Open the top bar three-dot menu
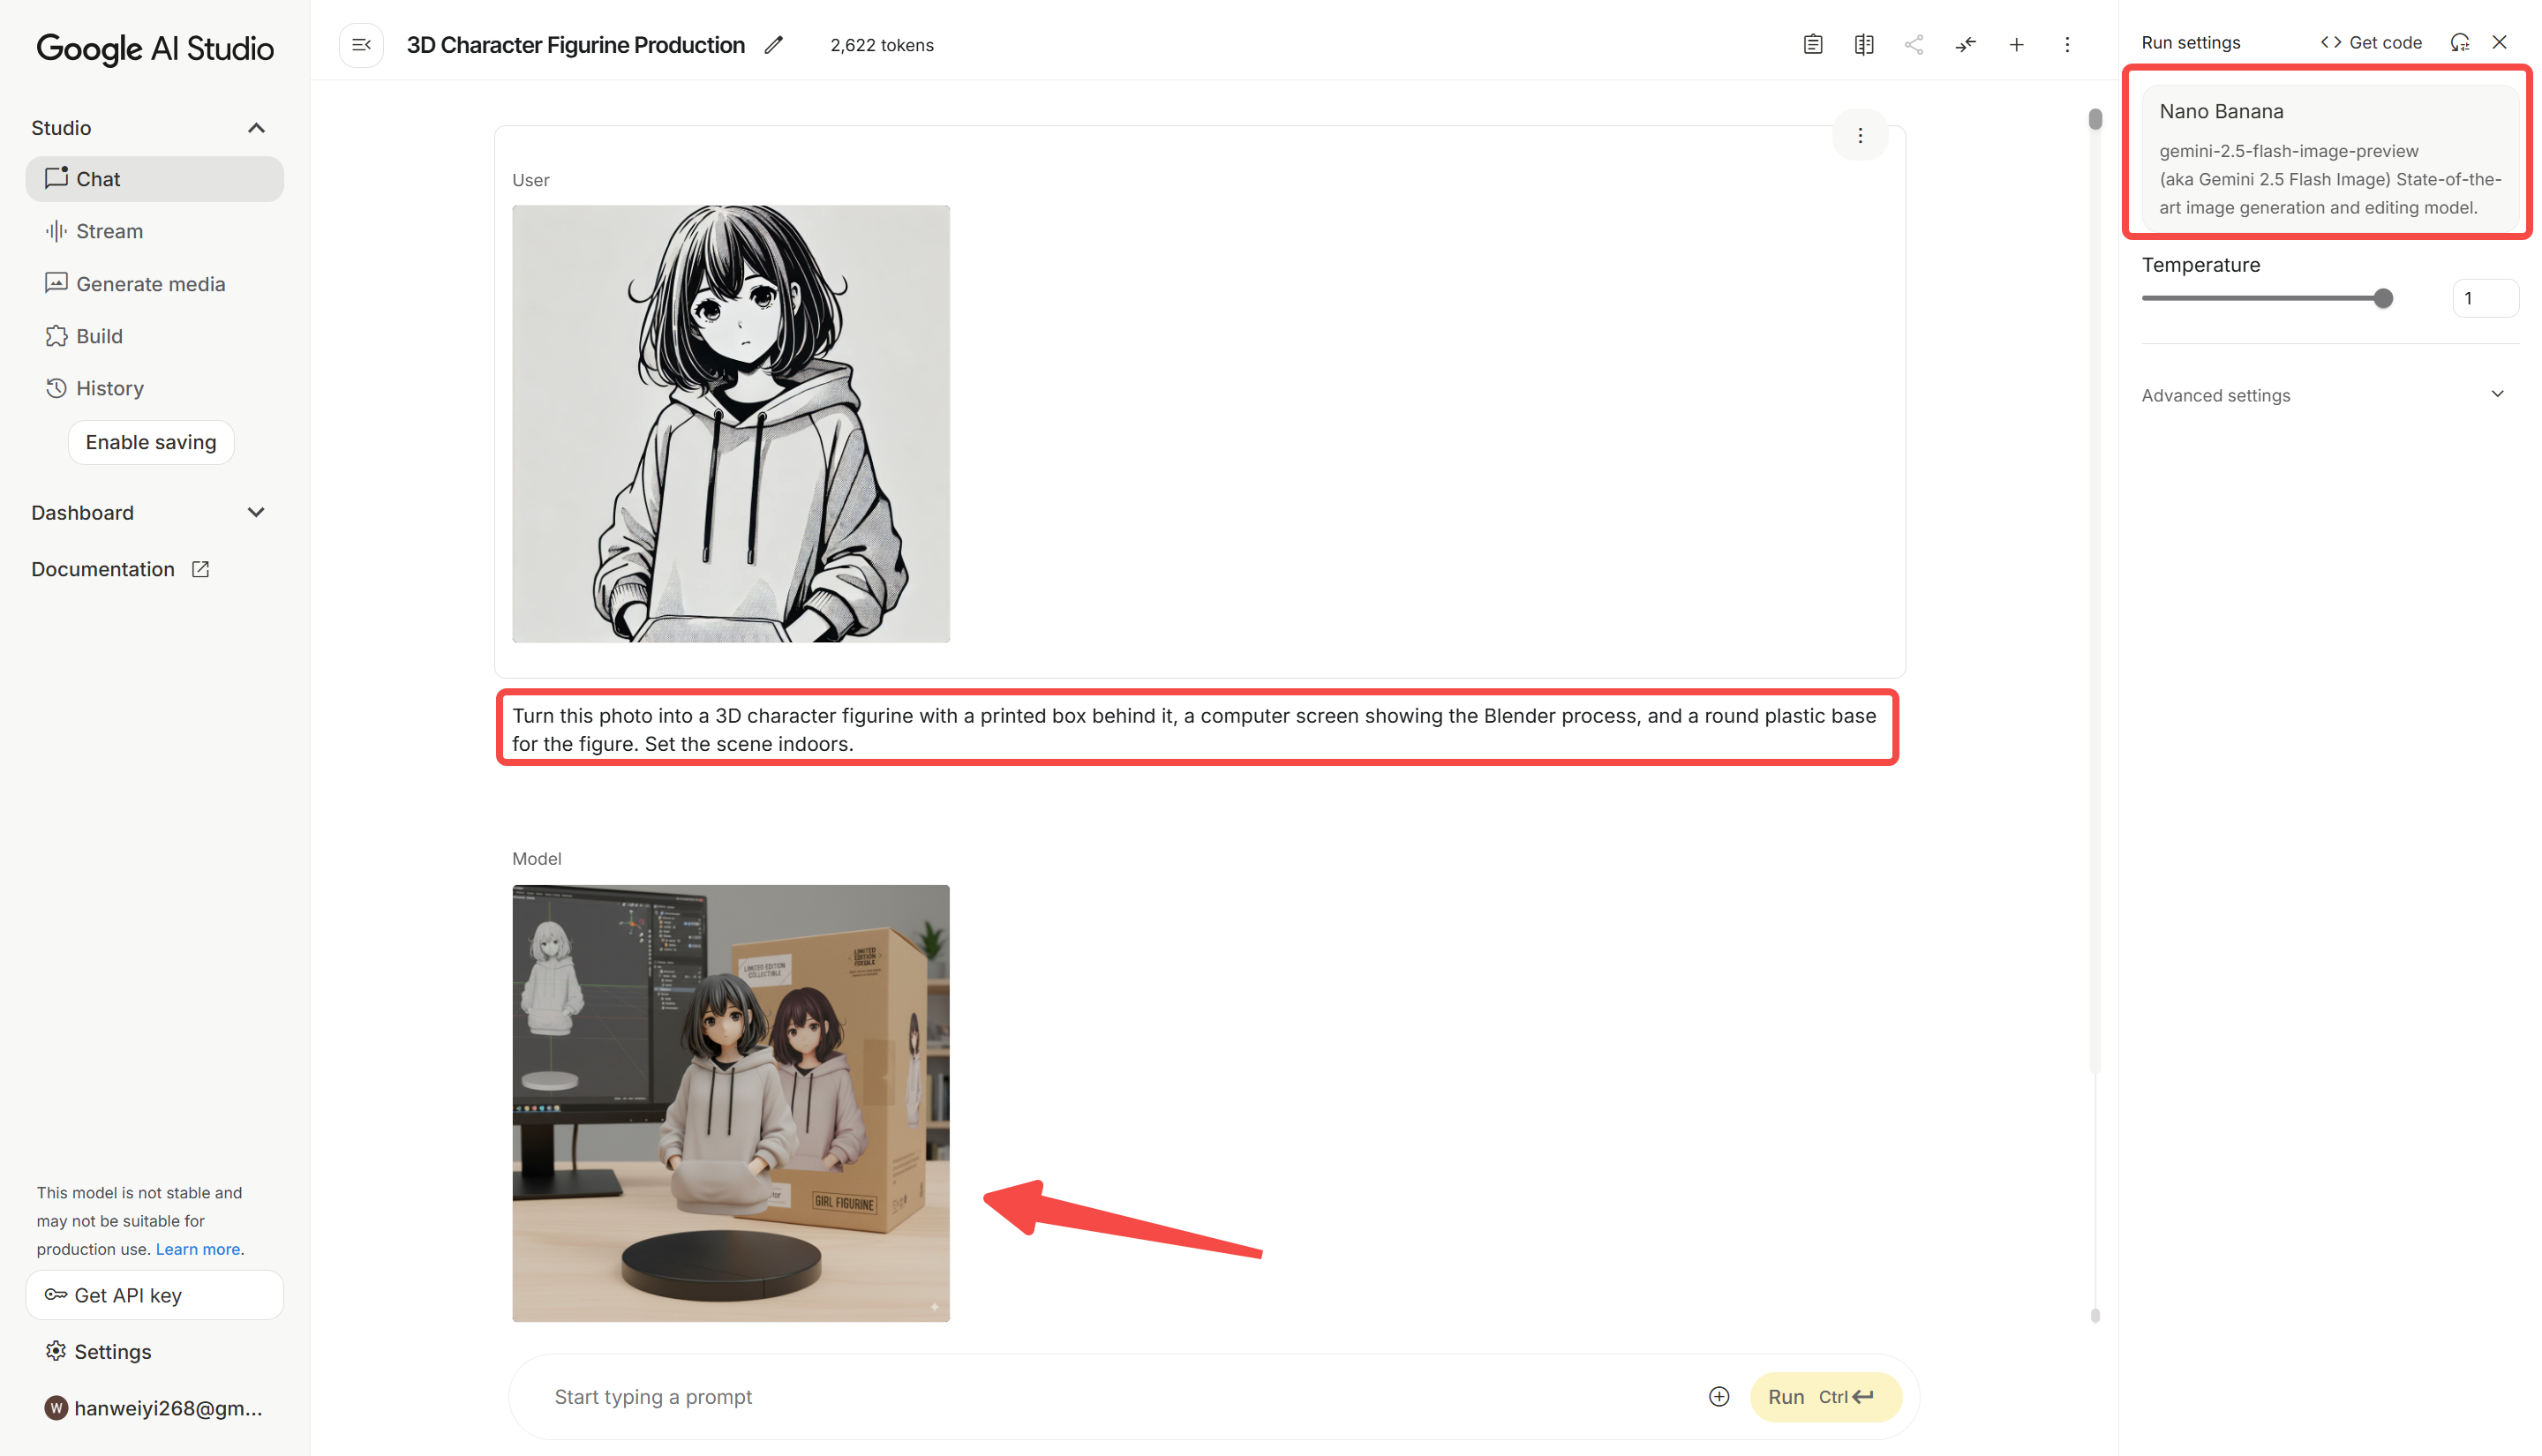 [2067, 45]
